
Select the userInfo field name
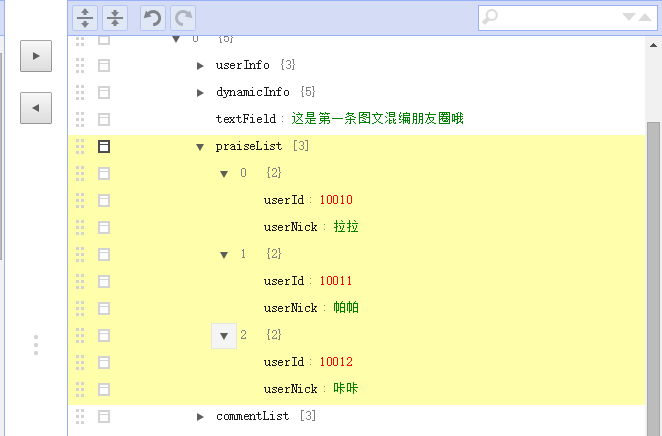point(243,65)
